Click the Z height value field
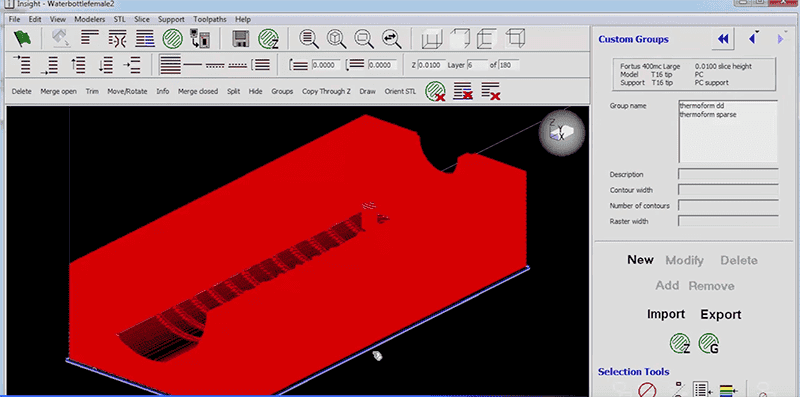The width and height of the screenshot is (800, 397). click(431, 65)
